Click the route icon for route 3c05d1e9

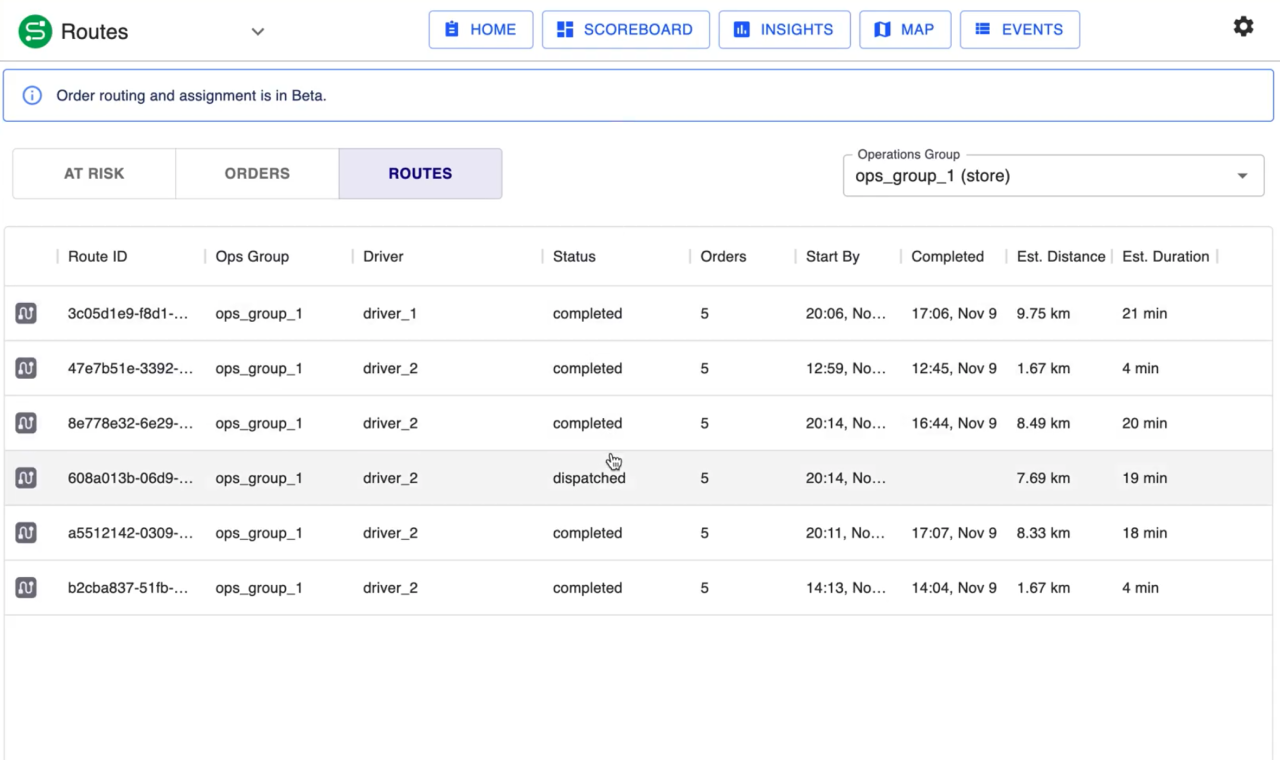(26, 313)
